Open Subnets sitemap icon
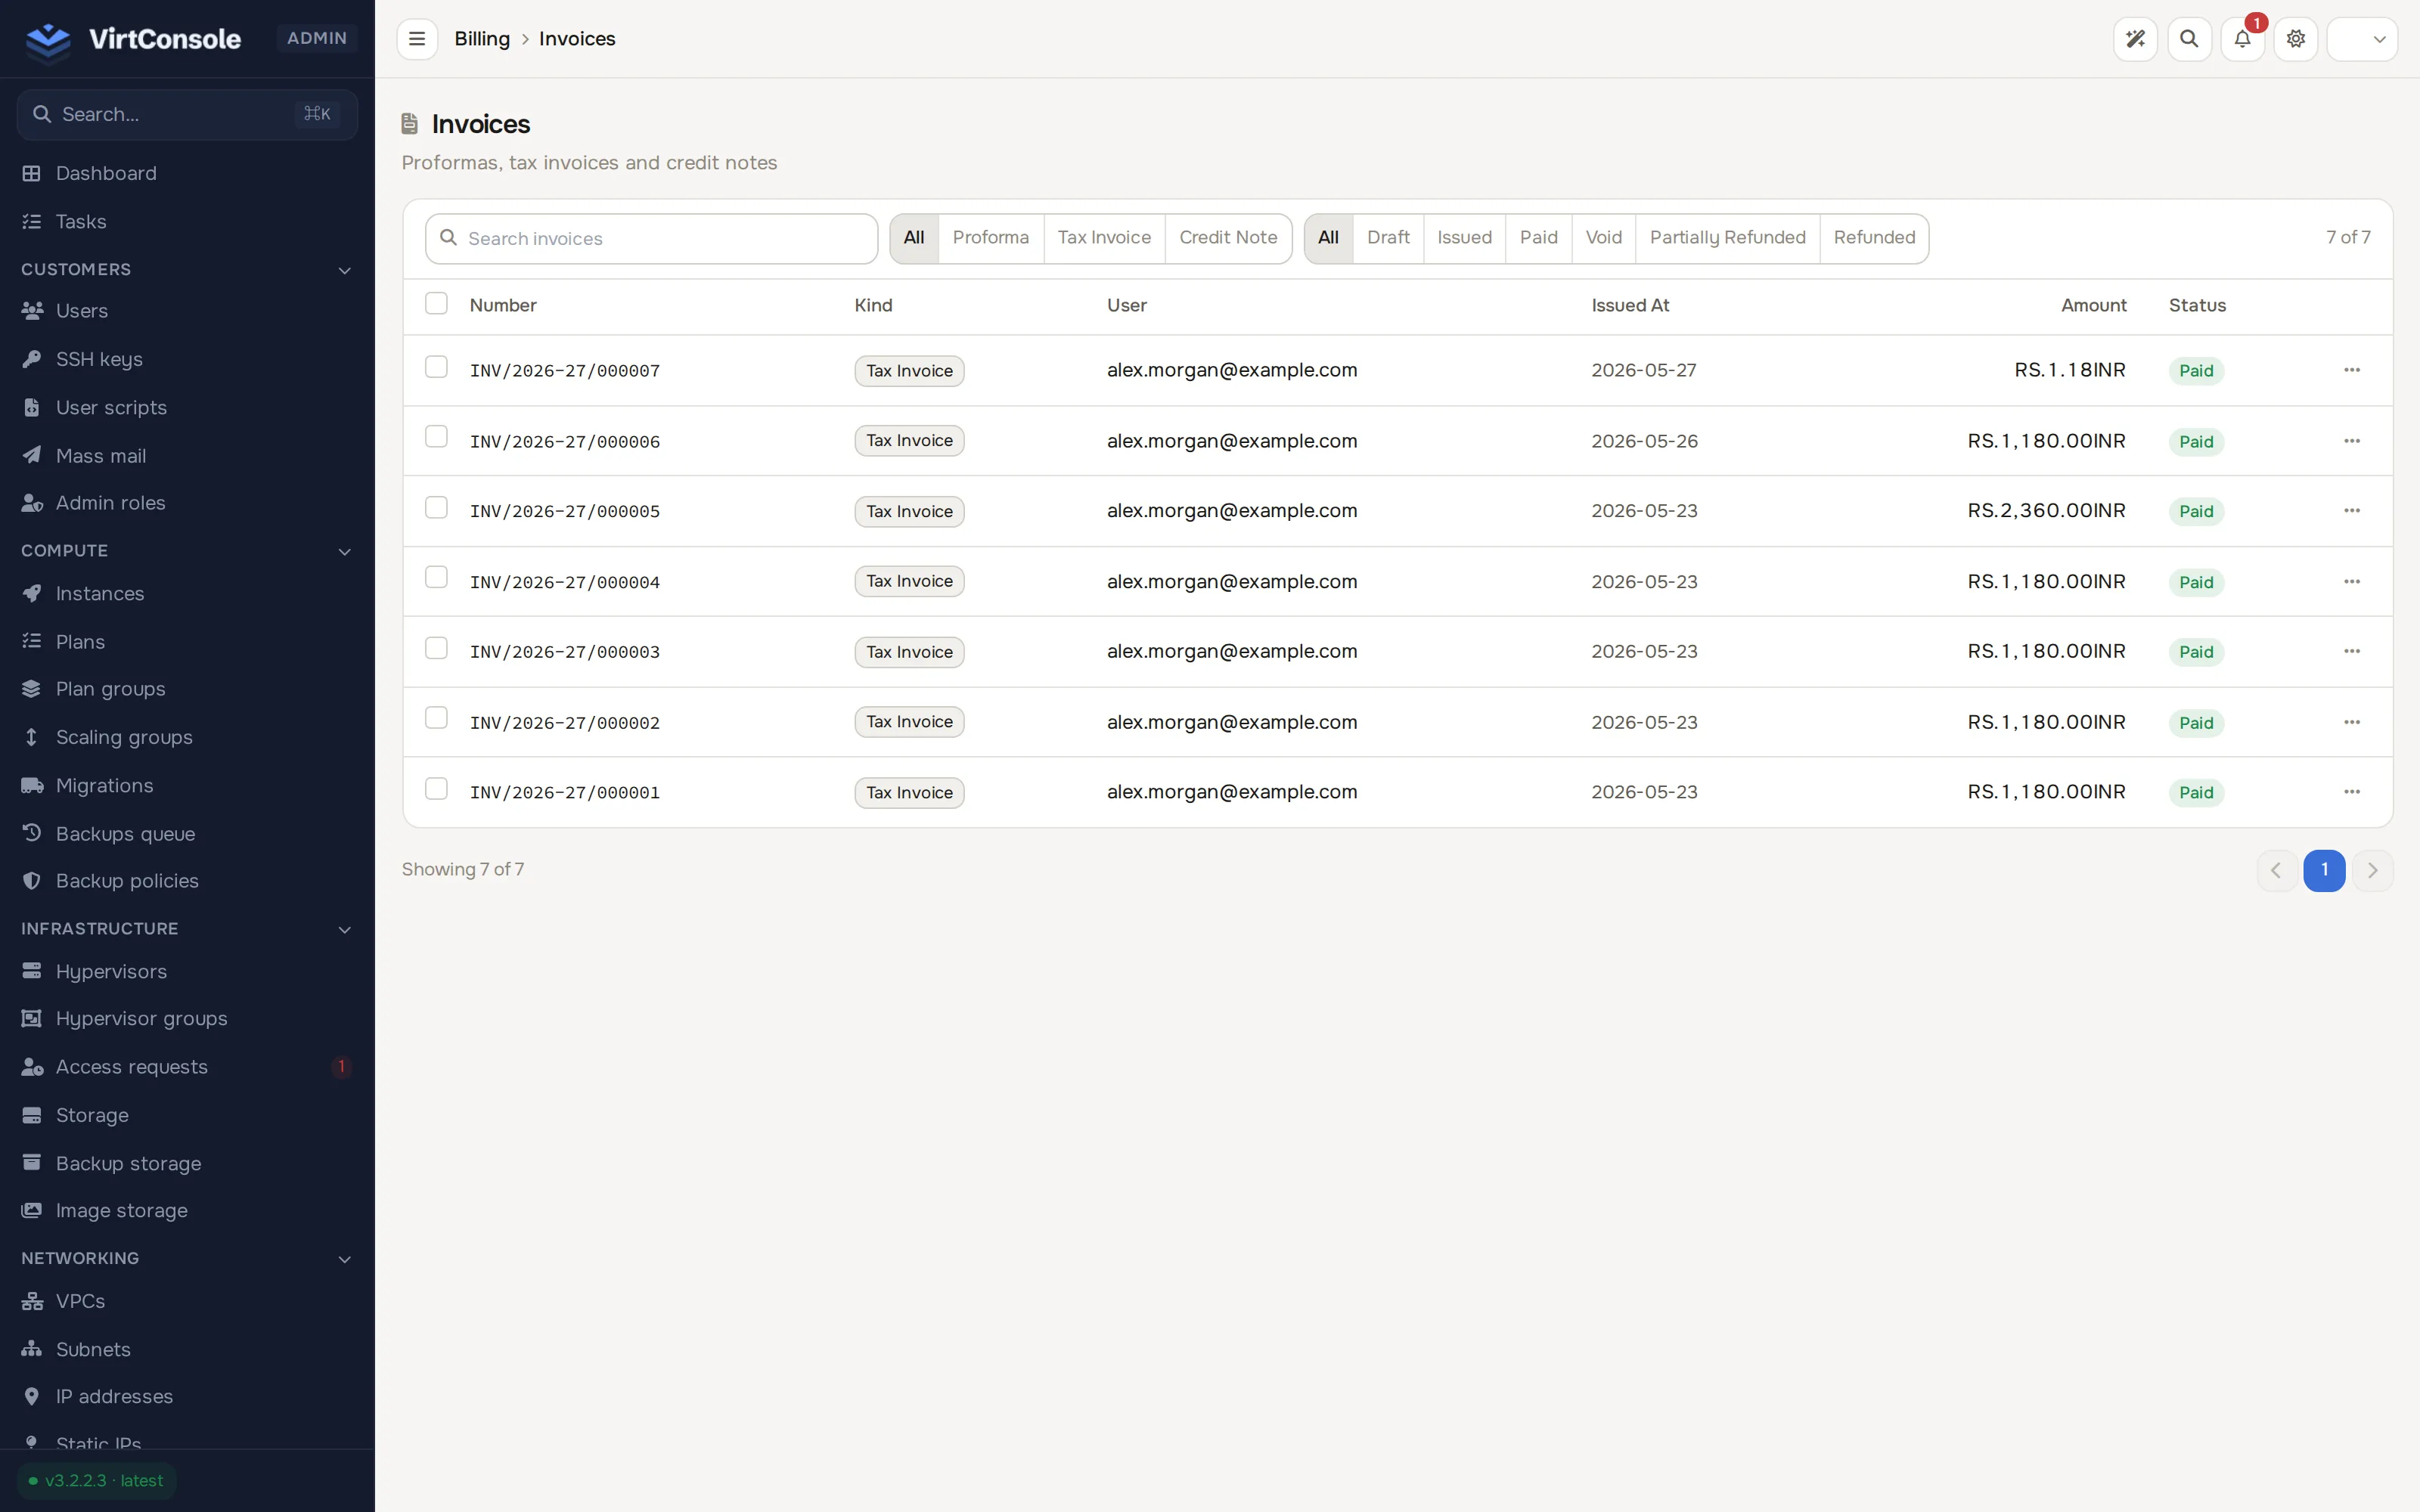 [32, 1349]
